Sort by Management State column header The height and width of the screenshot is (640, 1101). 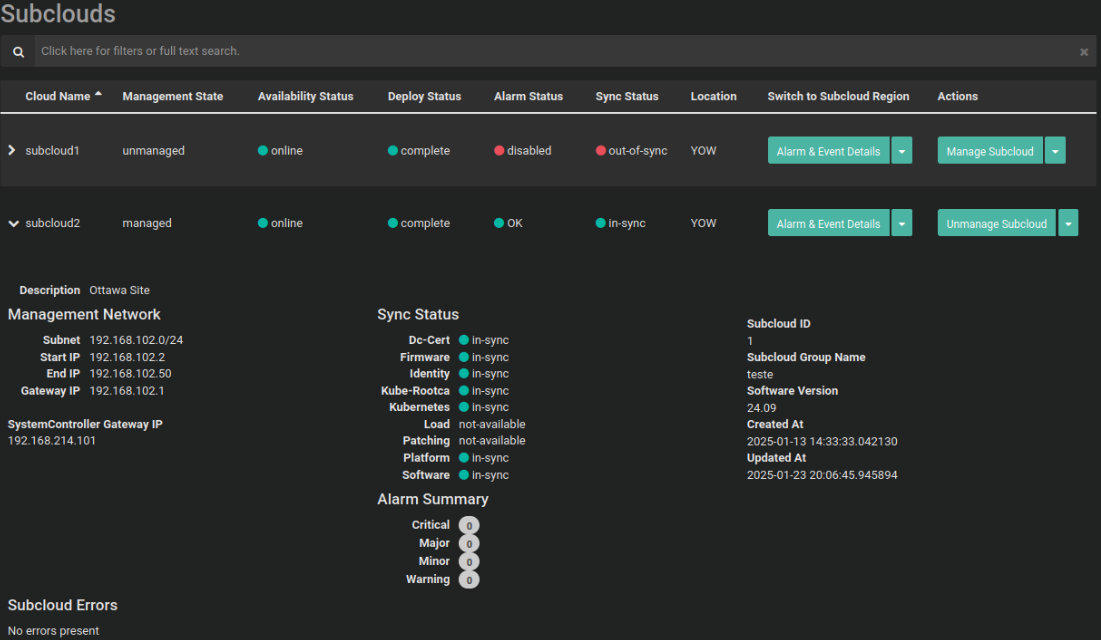[x=172, y=97]
